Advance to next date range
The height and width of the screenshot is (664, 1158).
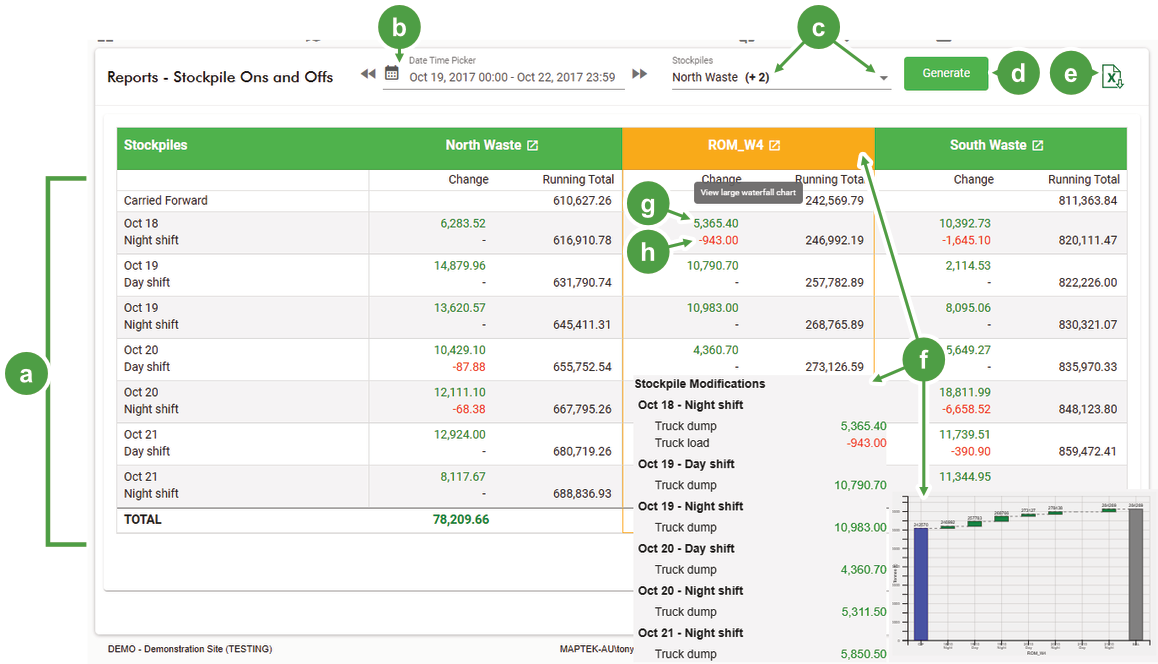point(640,74)
